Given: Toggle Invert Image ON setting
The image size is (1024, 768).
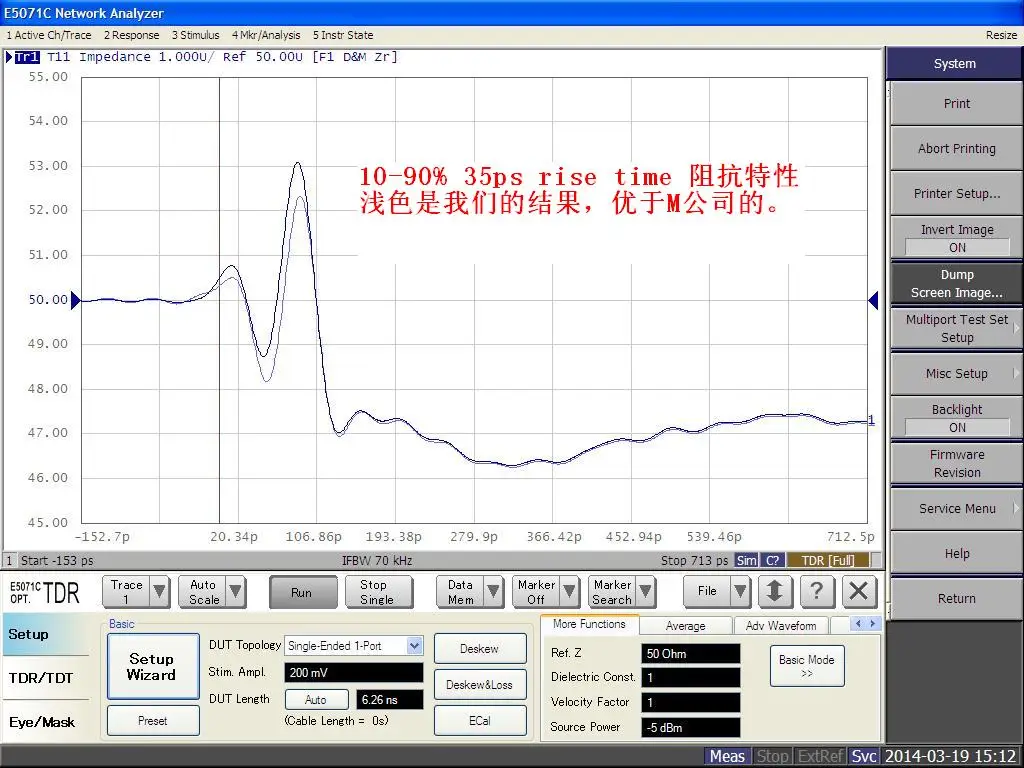Looking at the screenshot, I should click(x=956, y=238).
